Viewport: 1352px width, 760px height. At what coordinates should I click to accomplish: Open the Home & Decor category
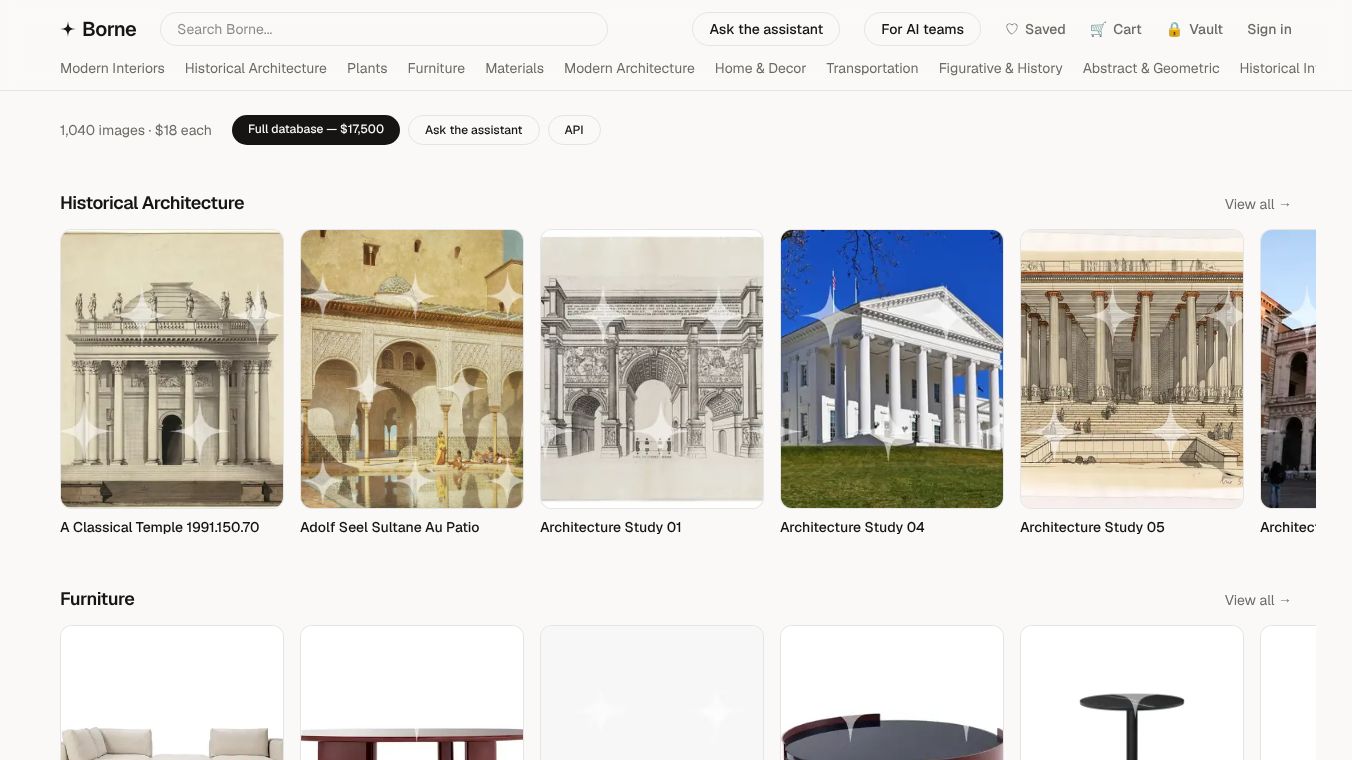coord(760,68)
